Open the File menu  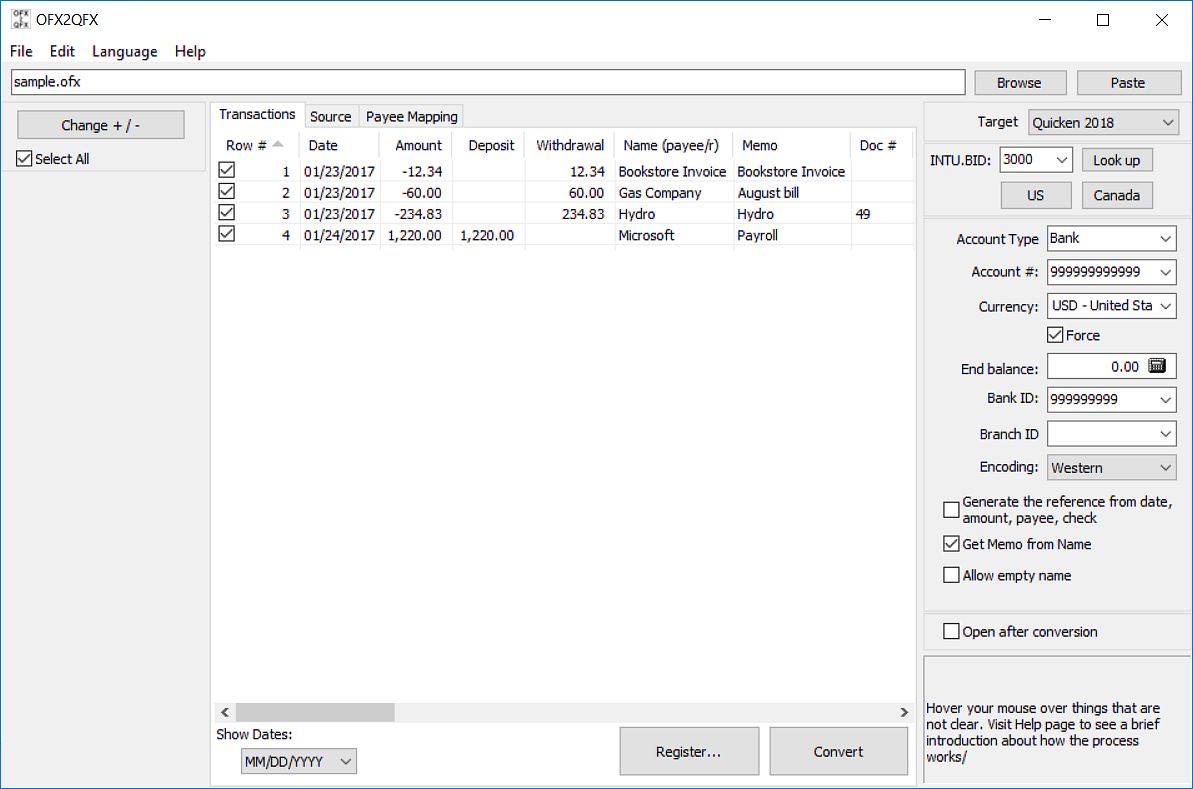pos(21,51)
